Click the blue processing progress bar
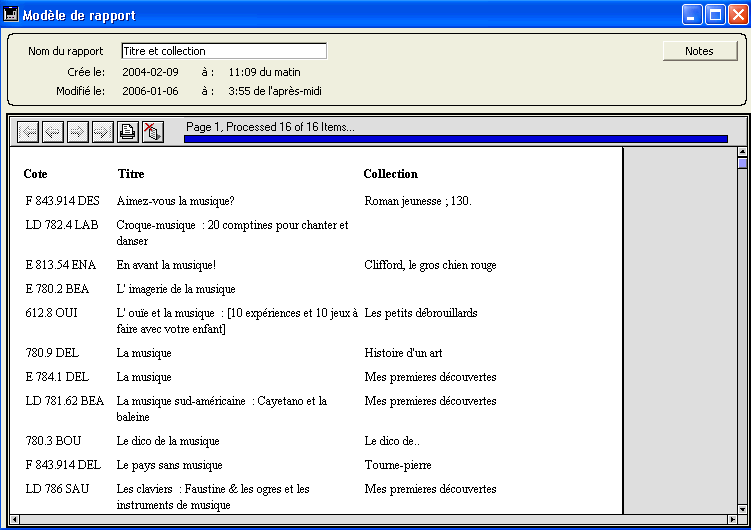Screen dimensions: 751x530 coord(455,139)
